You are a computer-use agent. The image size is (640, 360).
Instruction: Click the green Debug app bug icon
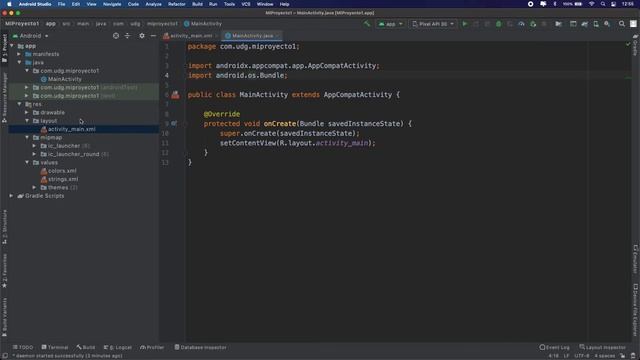(498, 24)
